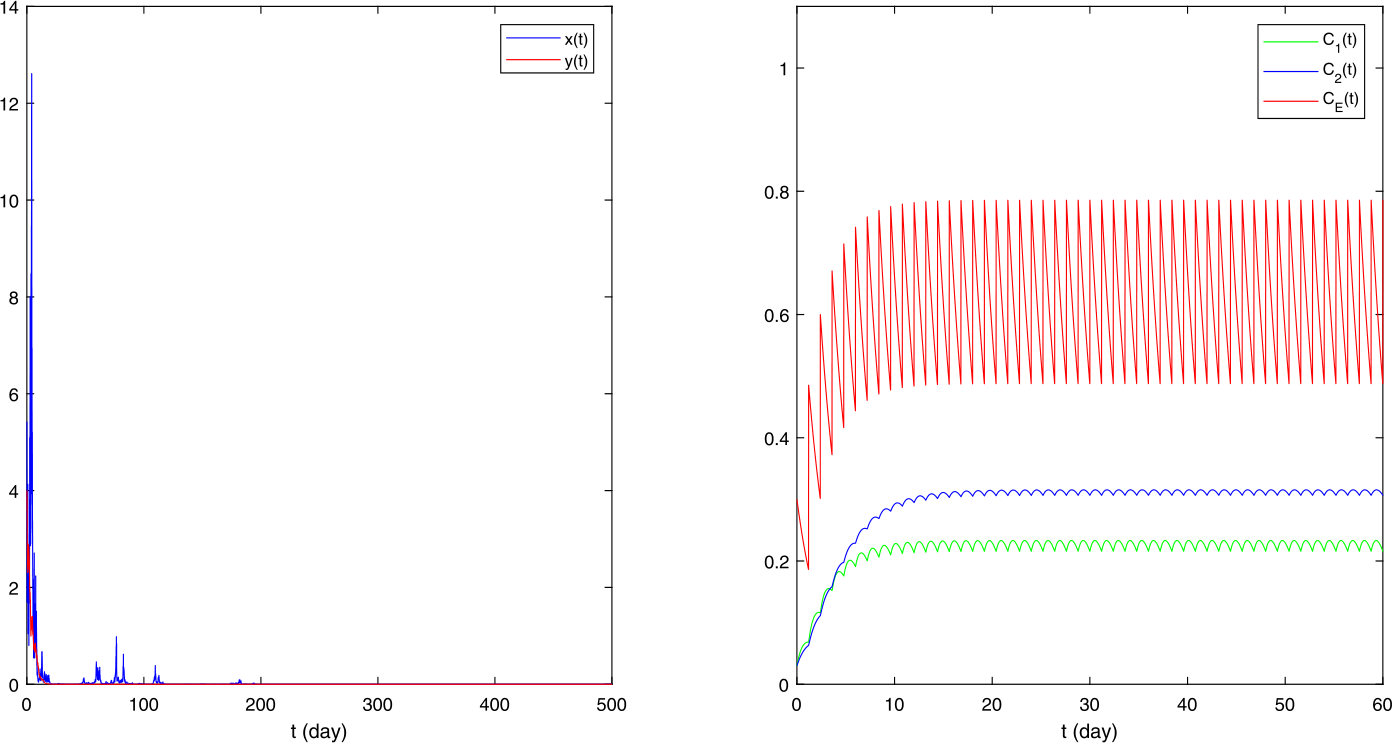Click the 10 tick label on right plot x-axis
The image size is (1392, 743).
(894, 704)
